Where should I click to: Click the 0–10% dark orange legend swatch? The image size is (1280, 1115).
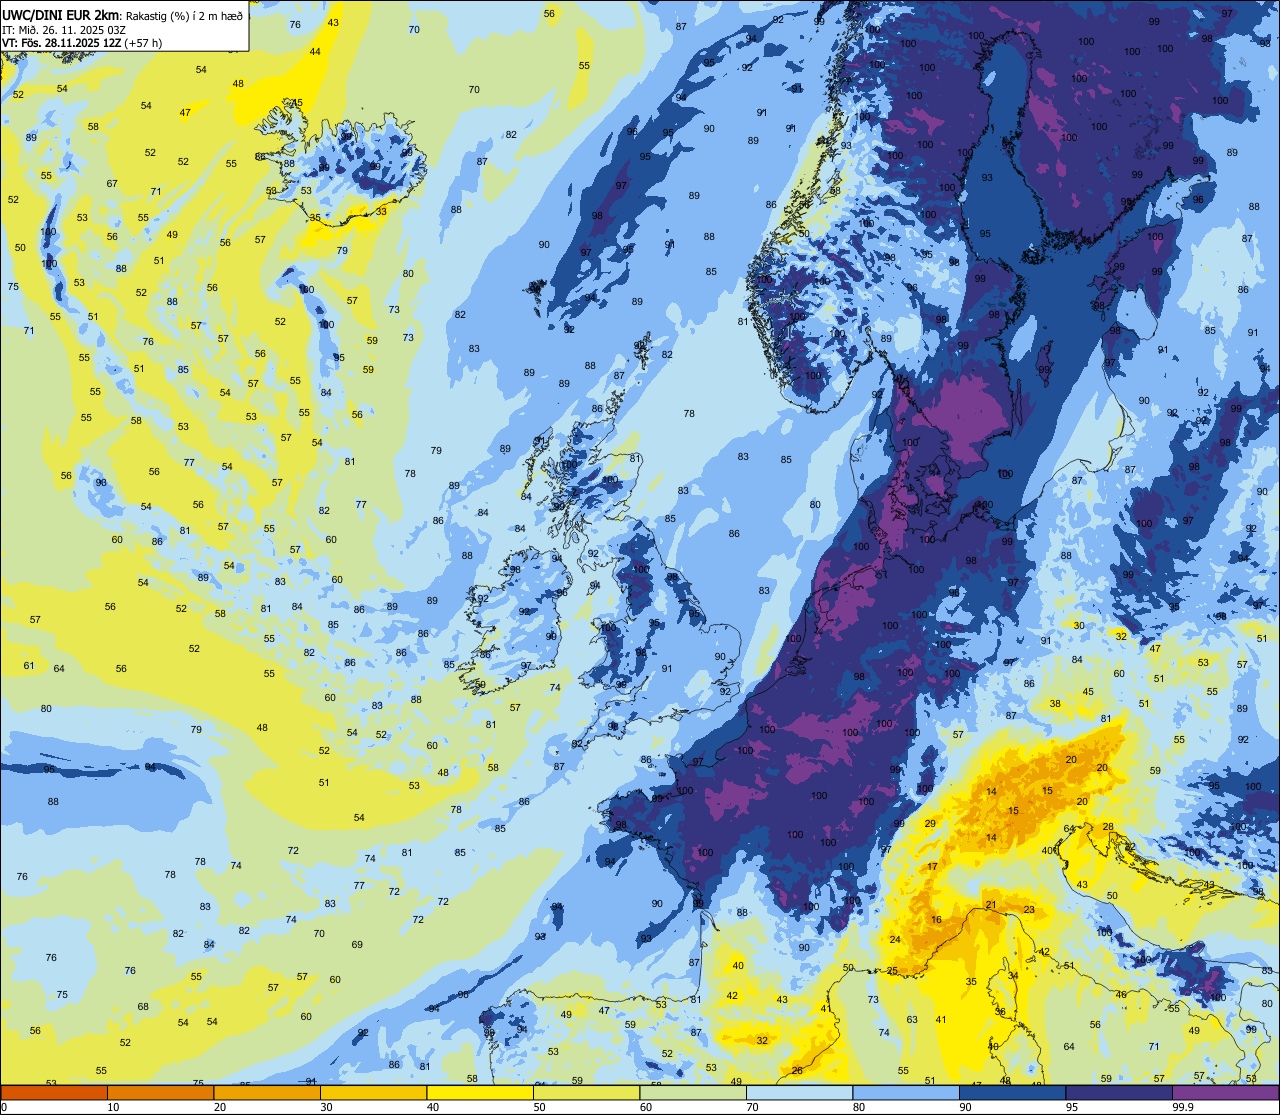[54, 1093]
